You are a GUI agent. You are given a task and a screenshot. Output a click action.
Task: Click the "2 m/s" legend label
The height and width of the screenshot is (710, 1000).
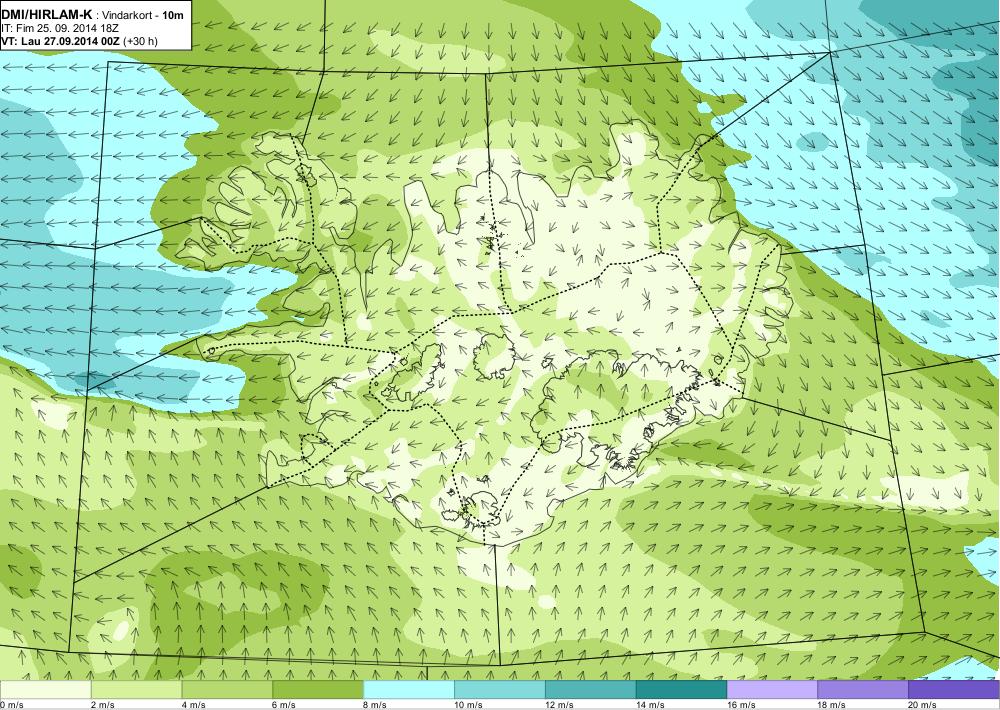coord(103,705)
